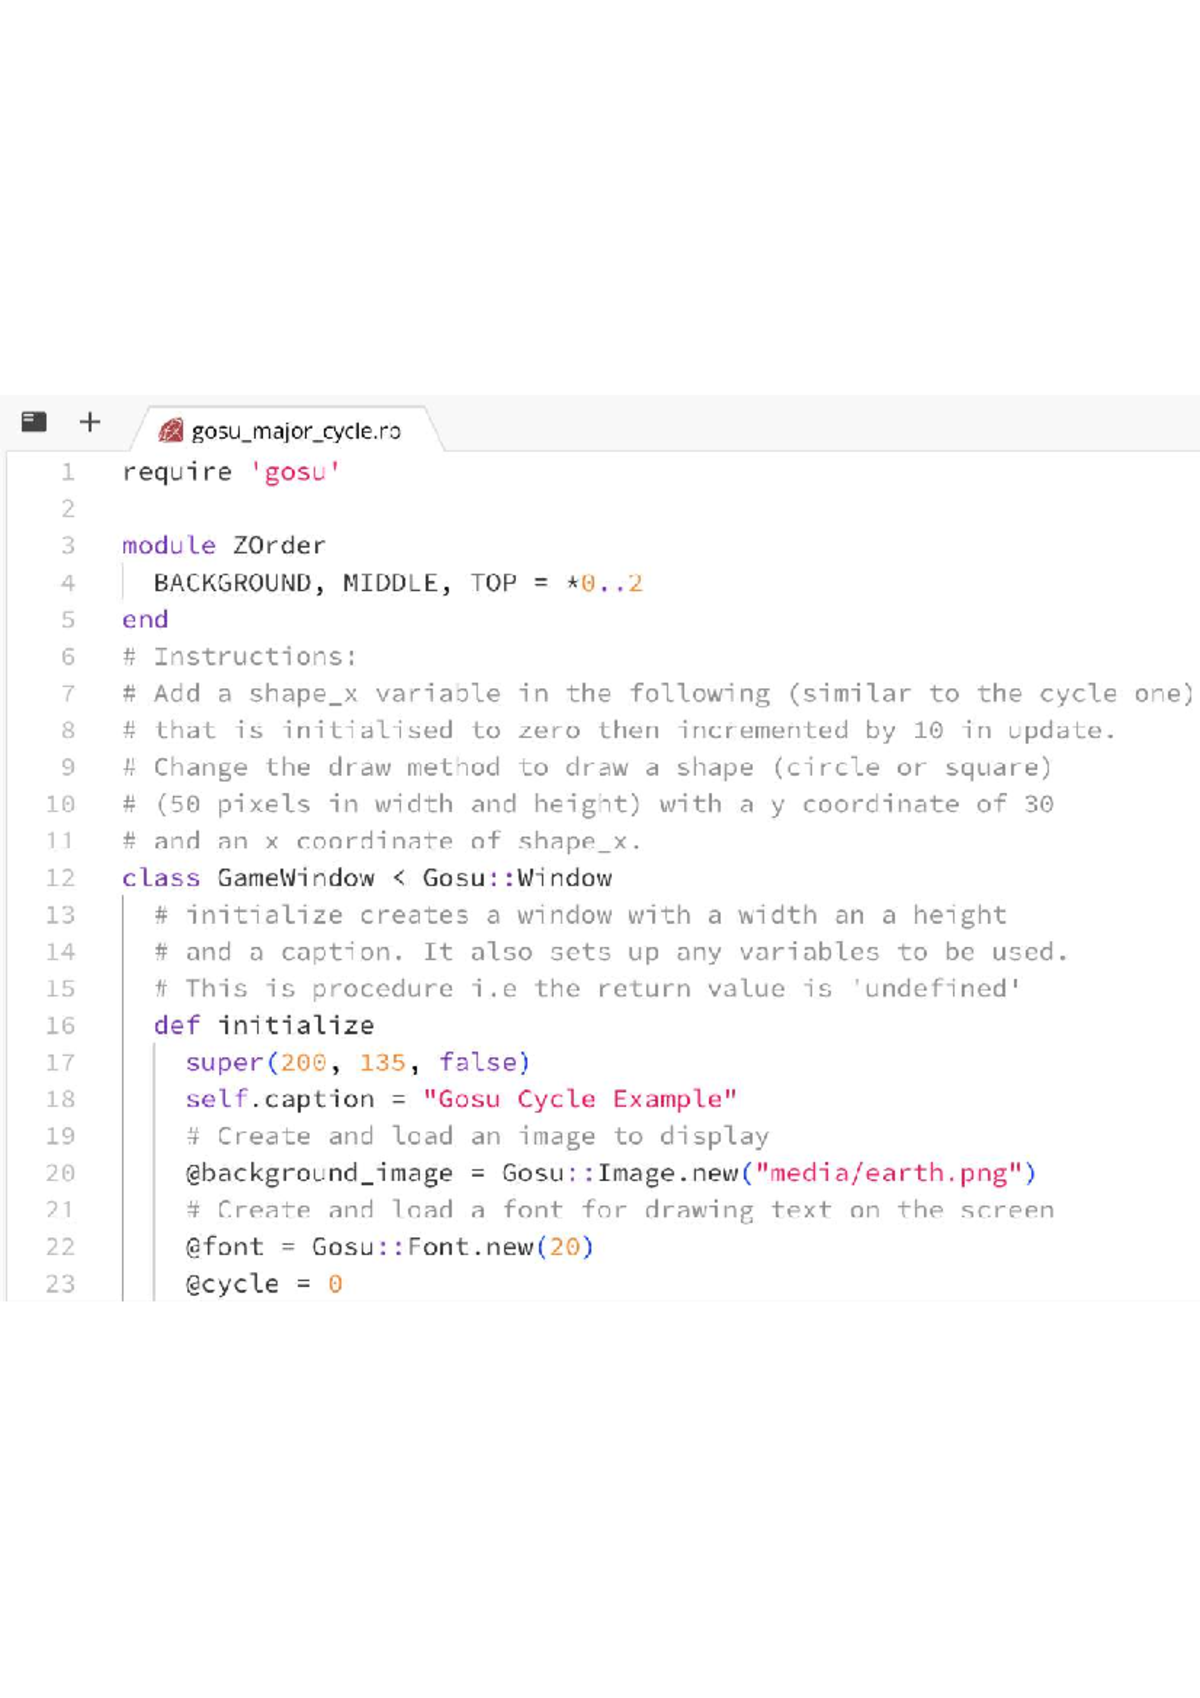Click line number 16 beside def initialize

[x=60, y=1026]
